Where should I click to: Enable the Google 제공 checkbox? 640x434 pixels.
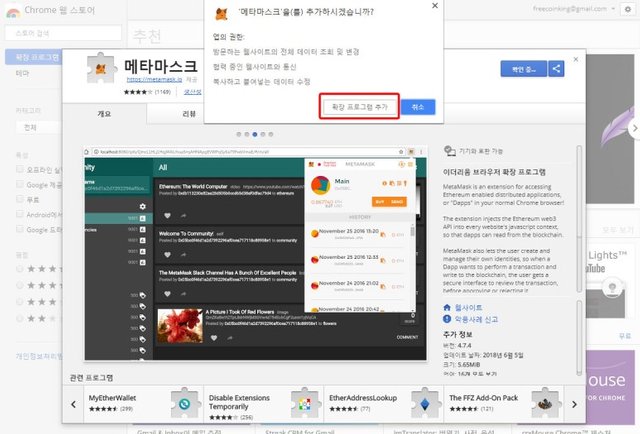click(20, 185)
